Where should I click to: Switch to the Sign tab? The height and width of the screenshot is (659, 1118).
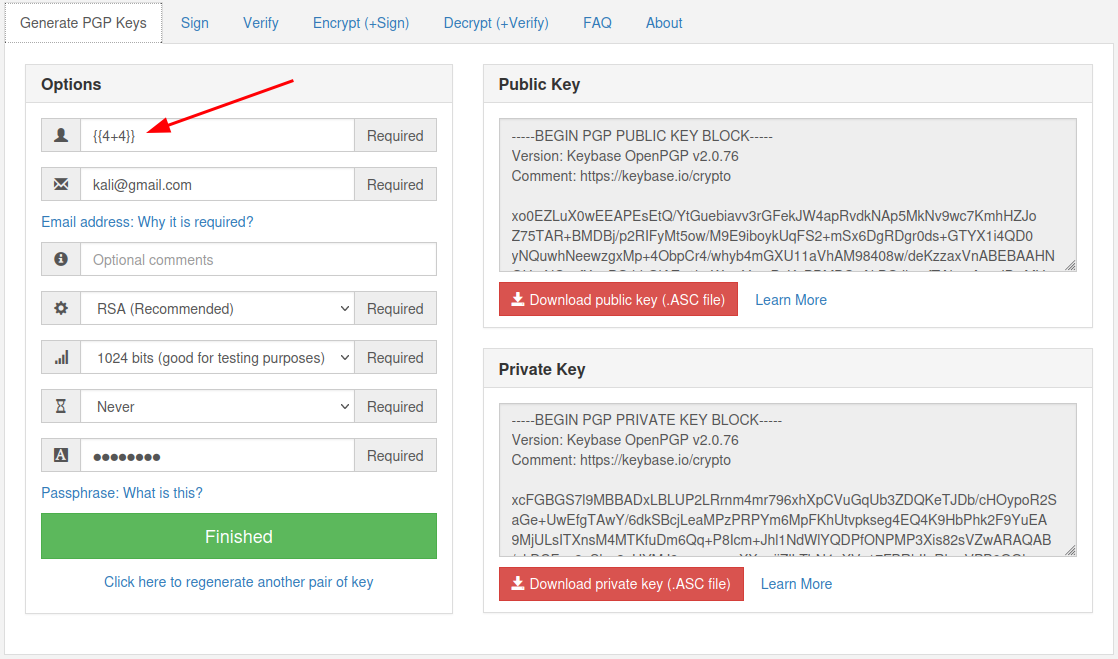click(194, 23)
